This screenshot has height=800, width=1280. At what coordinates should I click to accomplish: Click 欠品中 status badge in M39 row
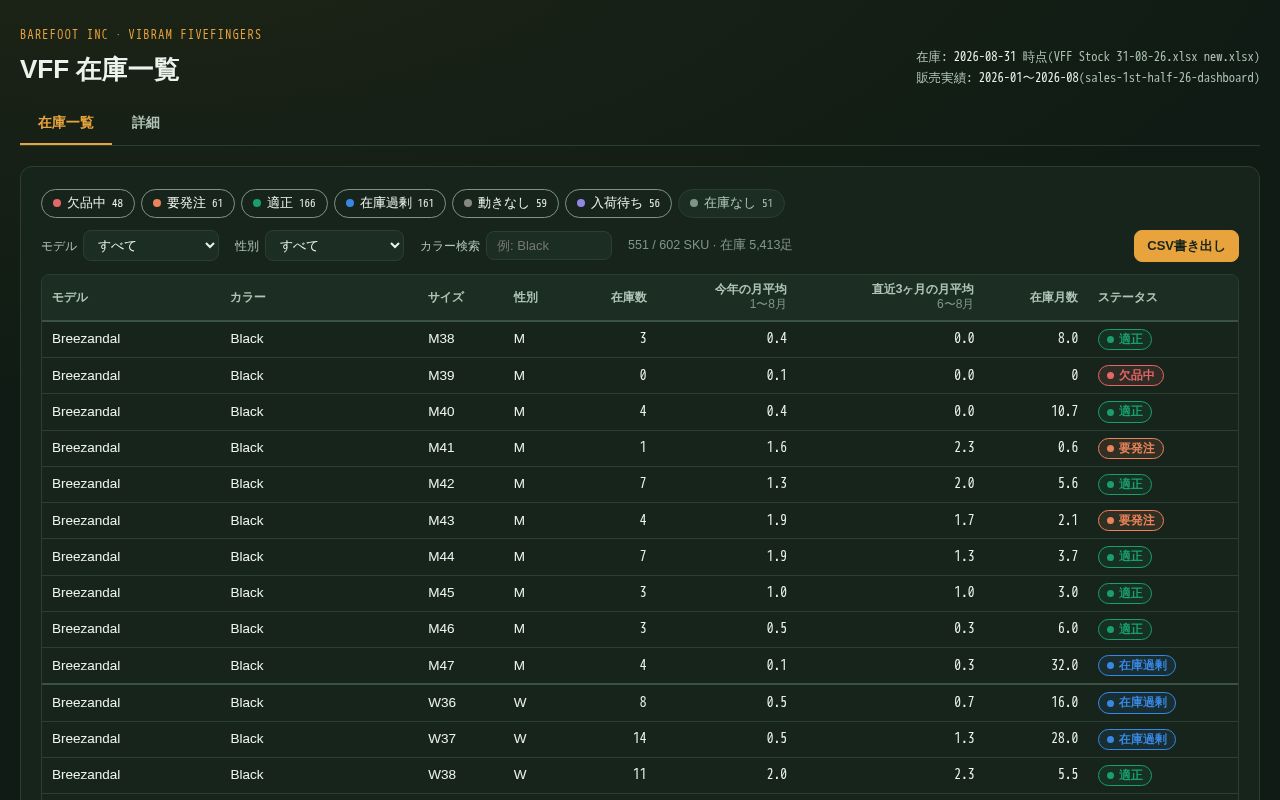pos(1131,375)
